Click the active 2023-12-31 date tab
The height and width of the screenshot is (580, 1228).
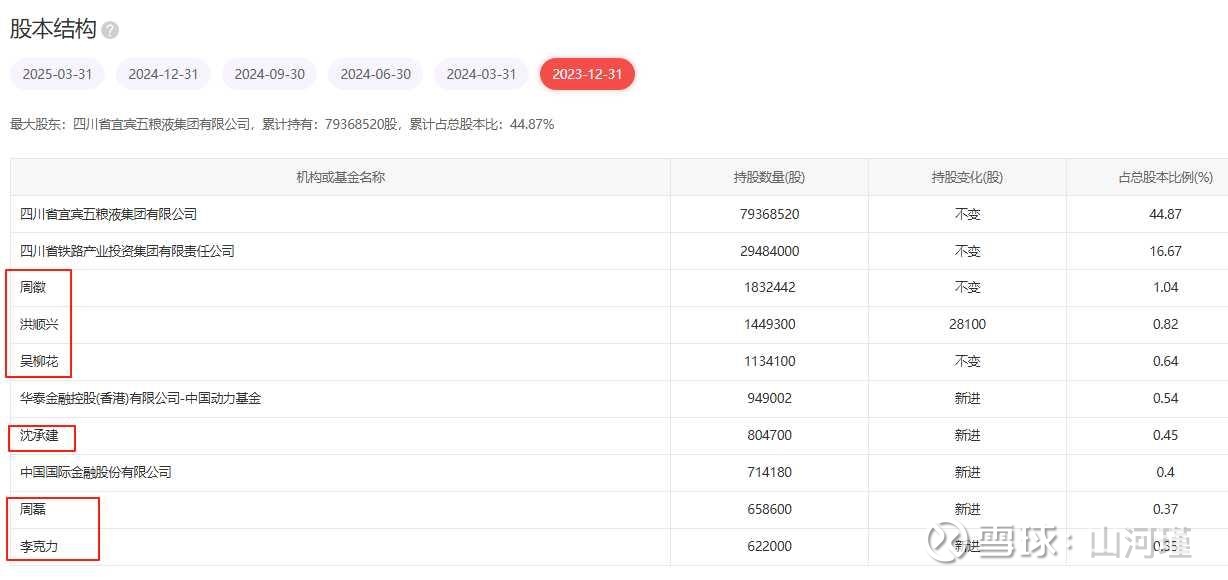(x=587, y=74)
